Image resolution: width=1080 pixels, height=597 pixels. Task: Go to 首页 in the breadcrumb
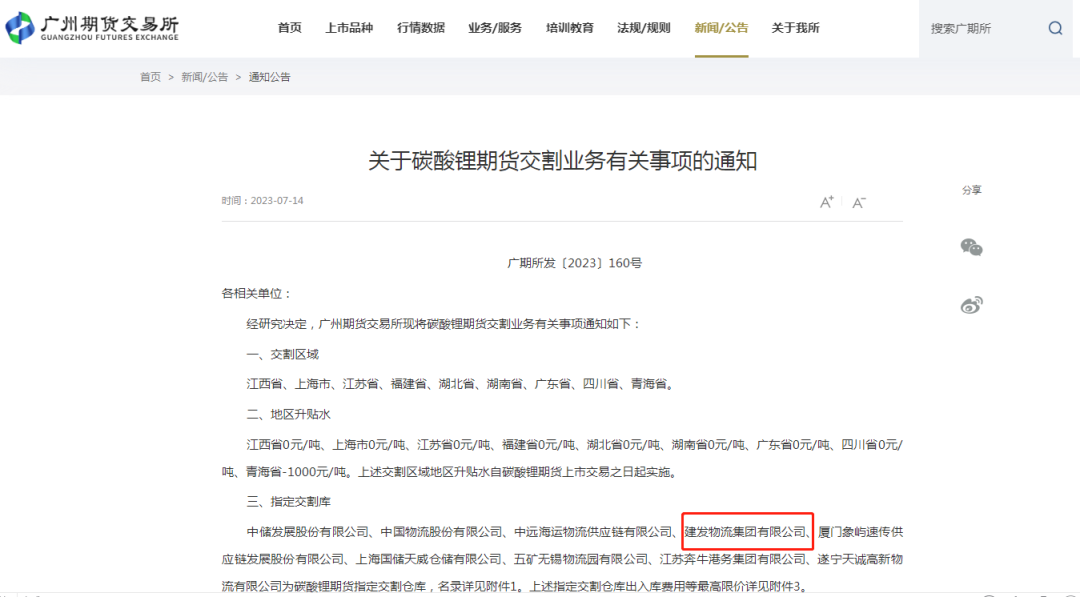click(x=150, y=77)
